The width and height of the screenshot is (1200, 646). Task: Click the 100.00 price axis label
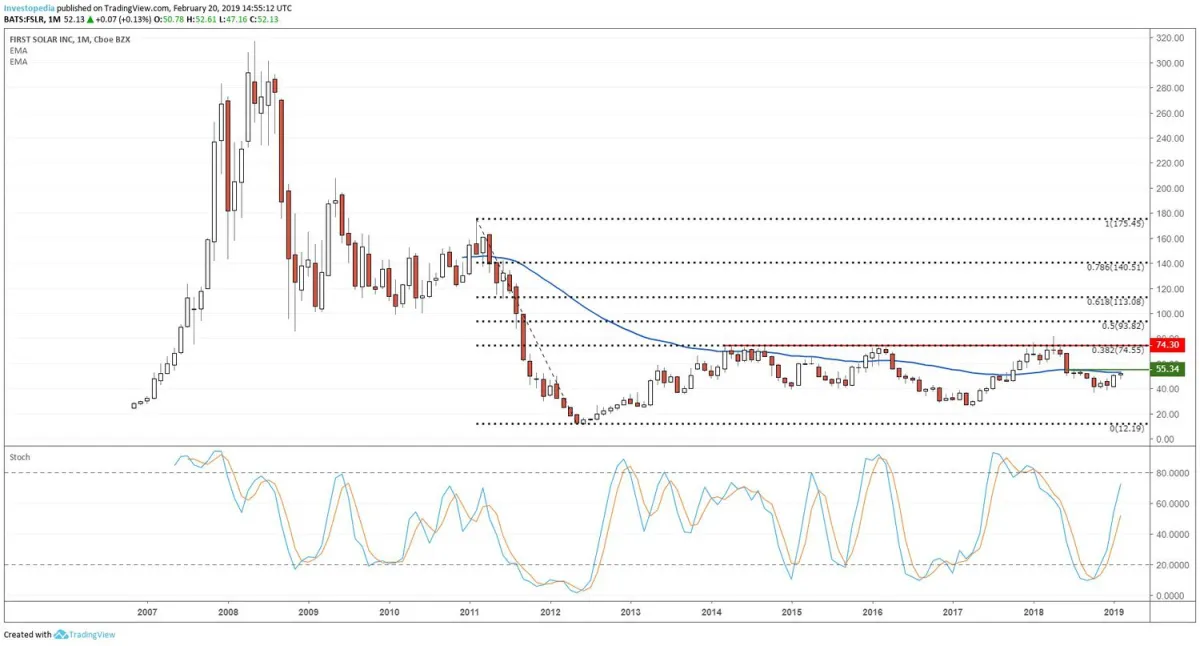click(1170, 314)
